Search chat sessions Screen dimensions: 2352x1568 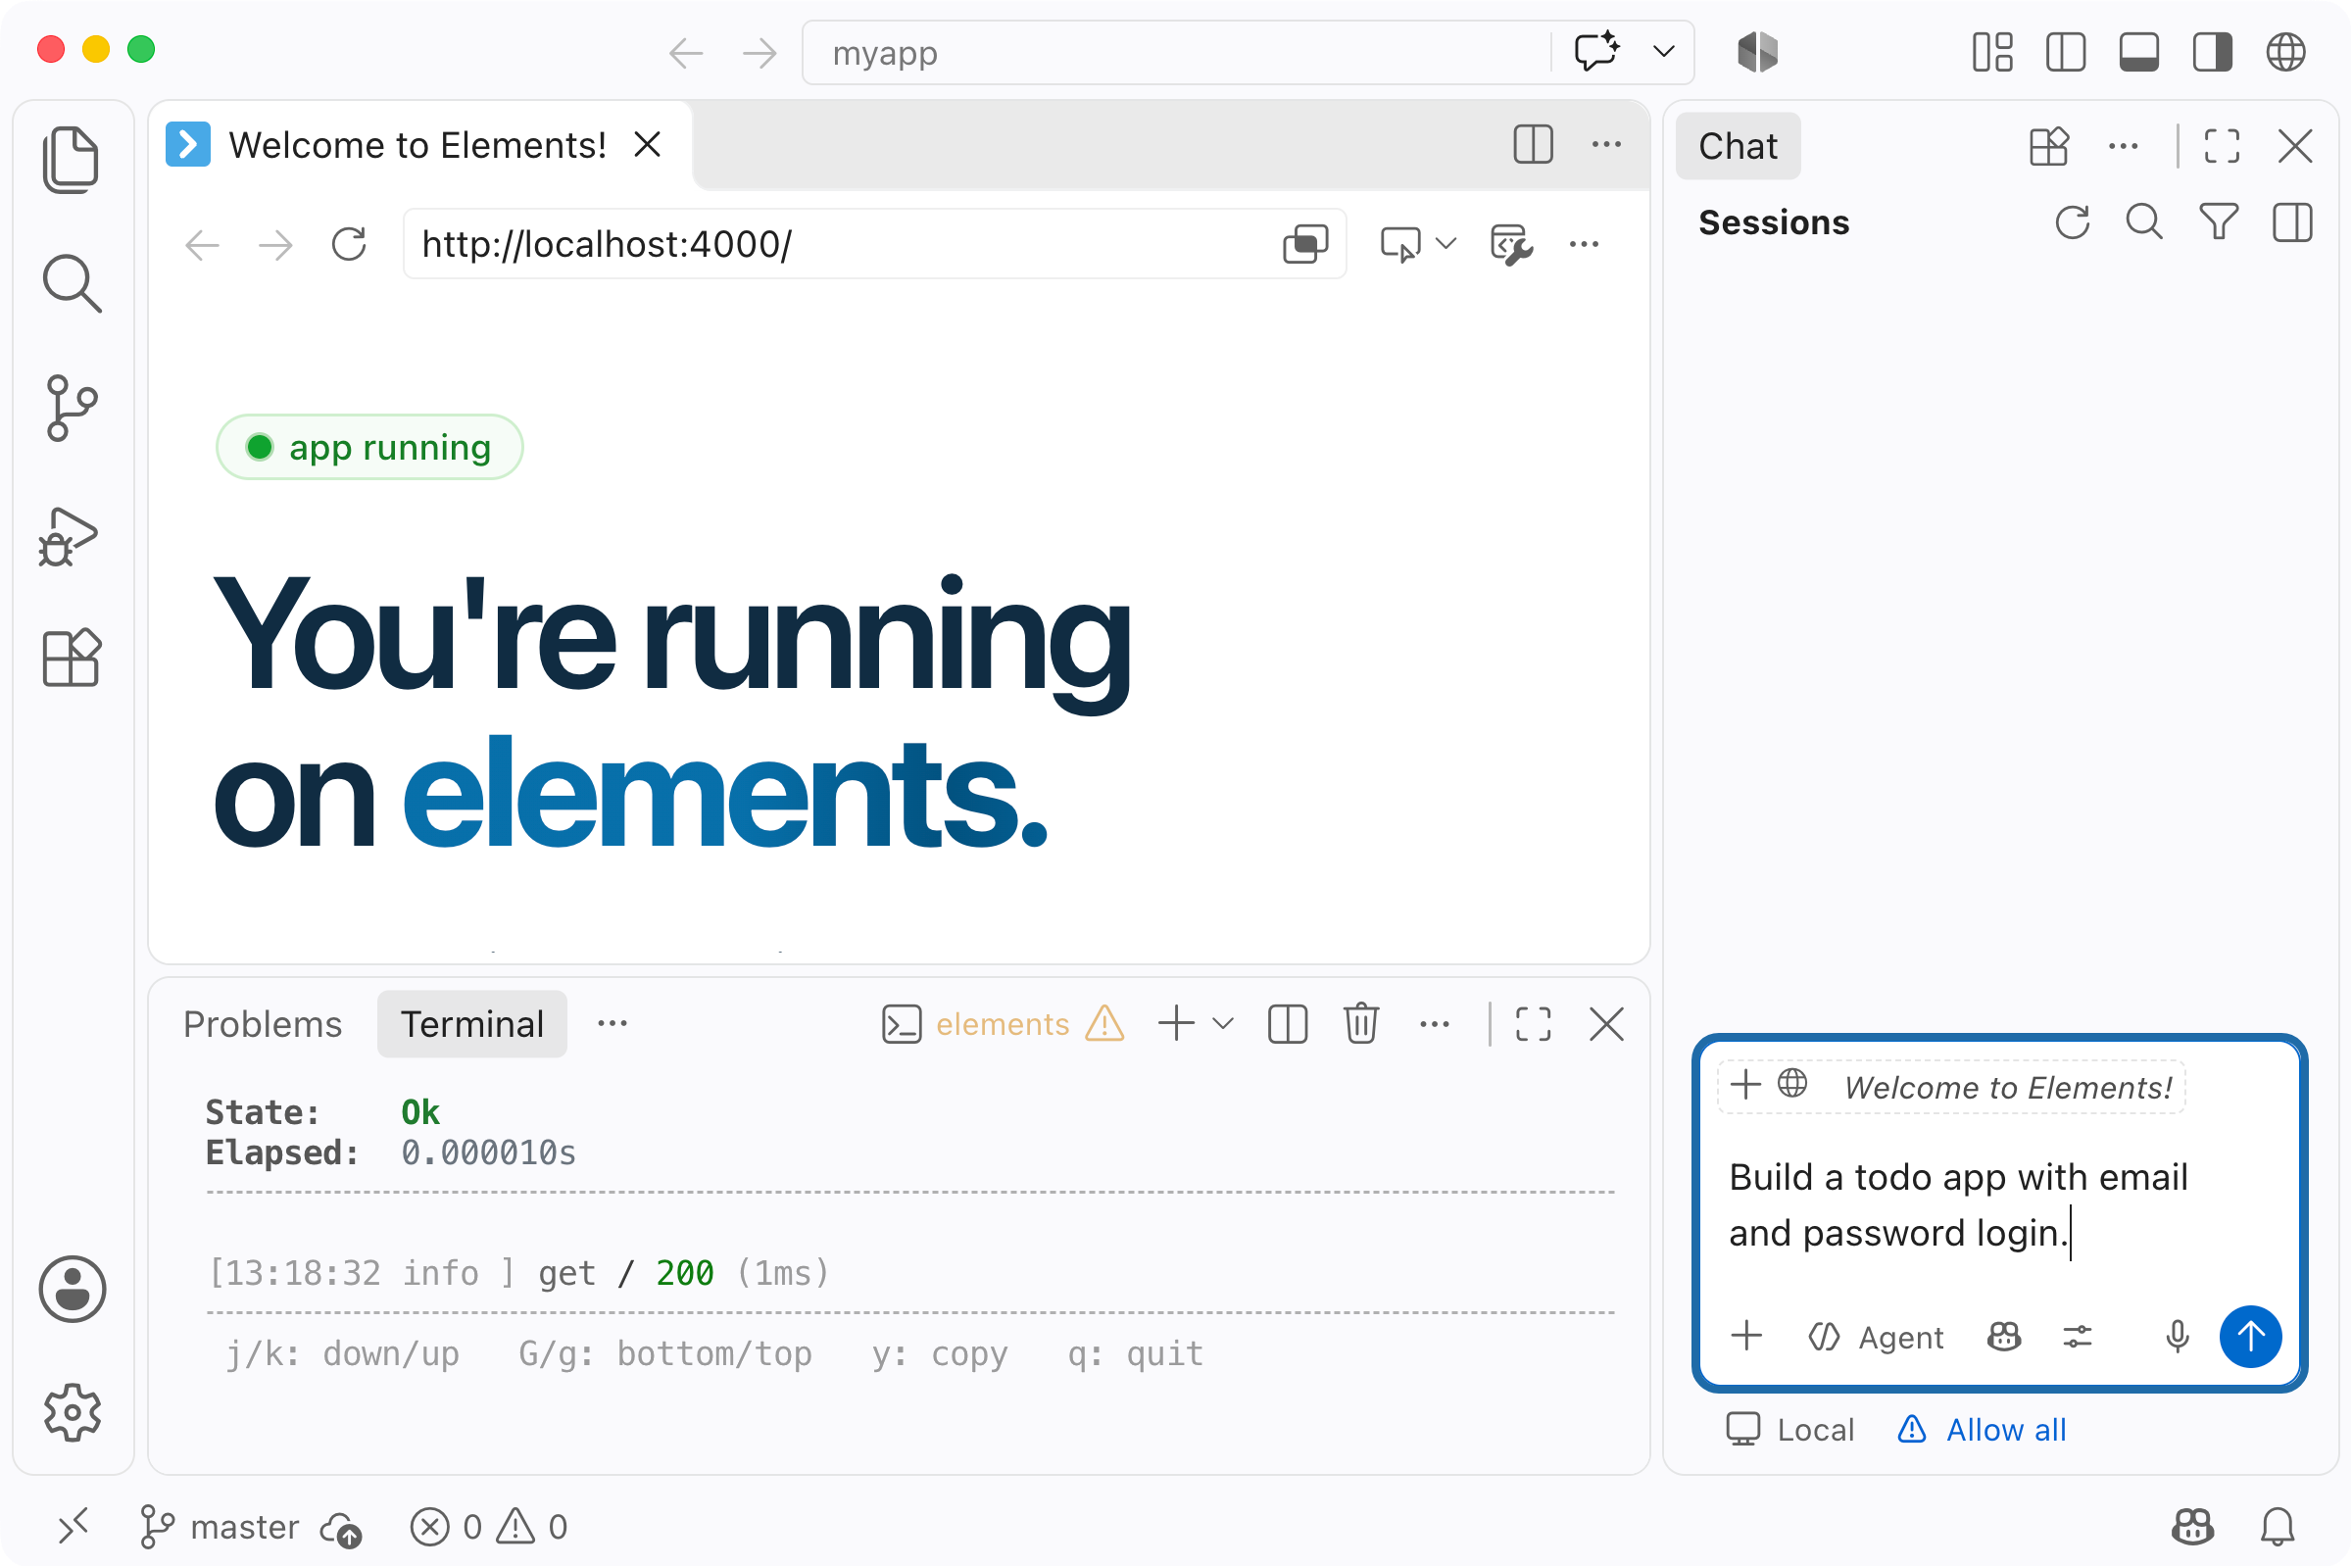(x=2145, y=222)
